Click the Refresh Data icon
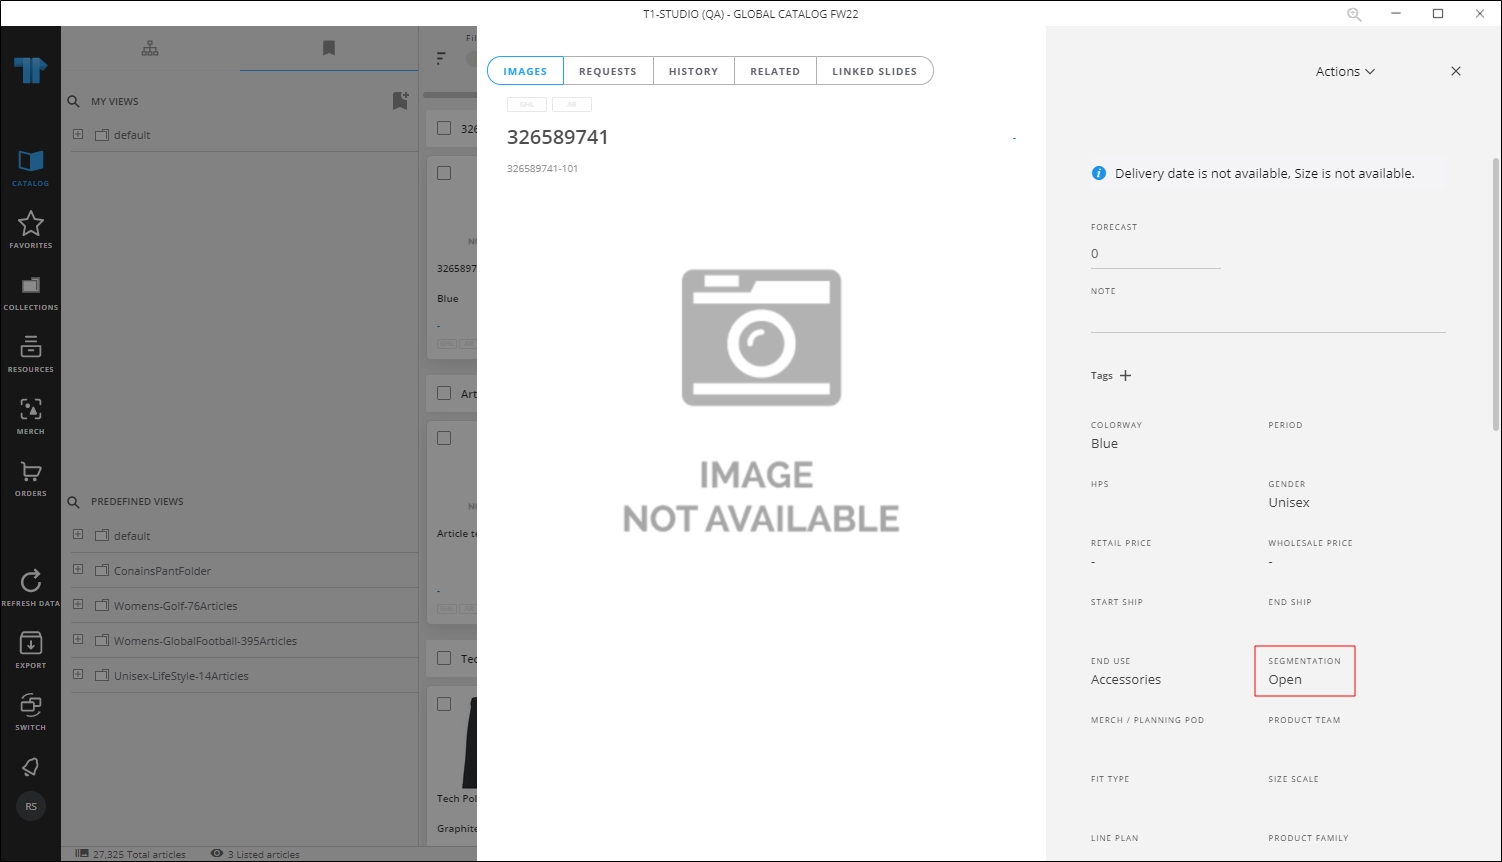The width and height of the screenshot is (1502, 862). click(30, 582)
